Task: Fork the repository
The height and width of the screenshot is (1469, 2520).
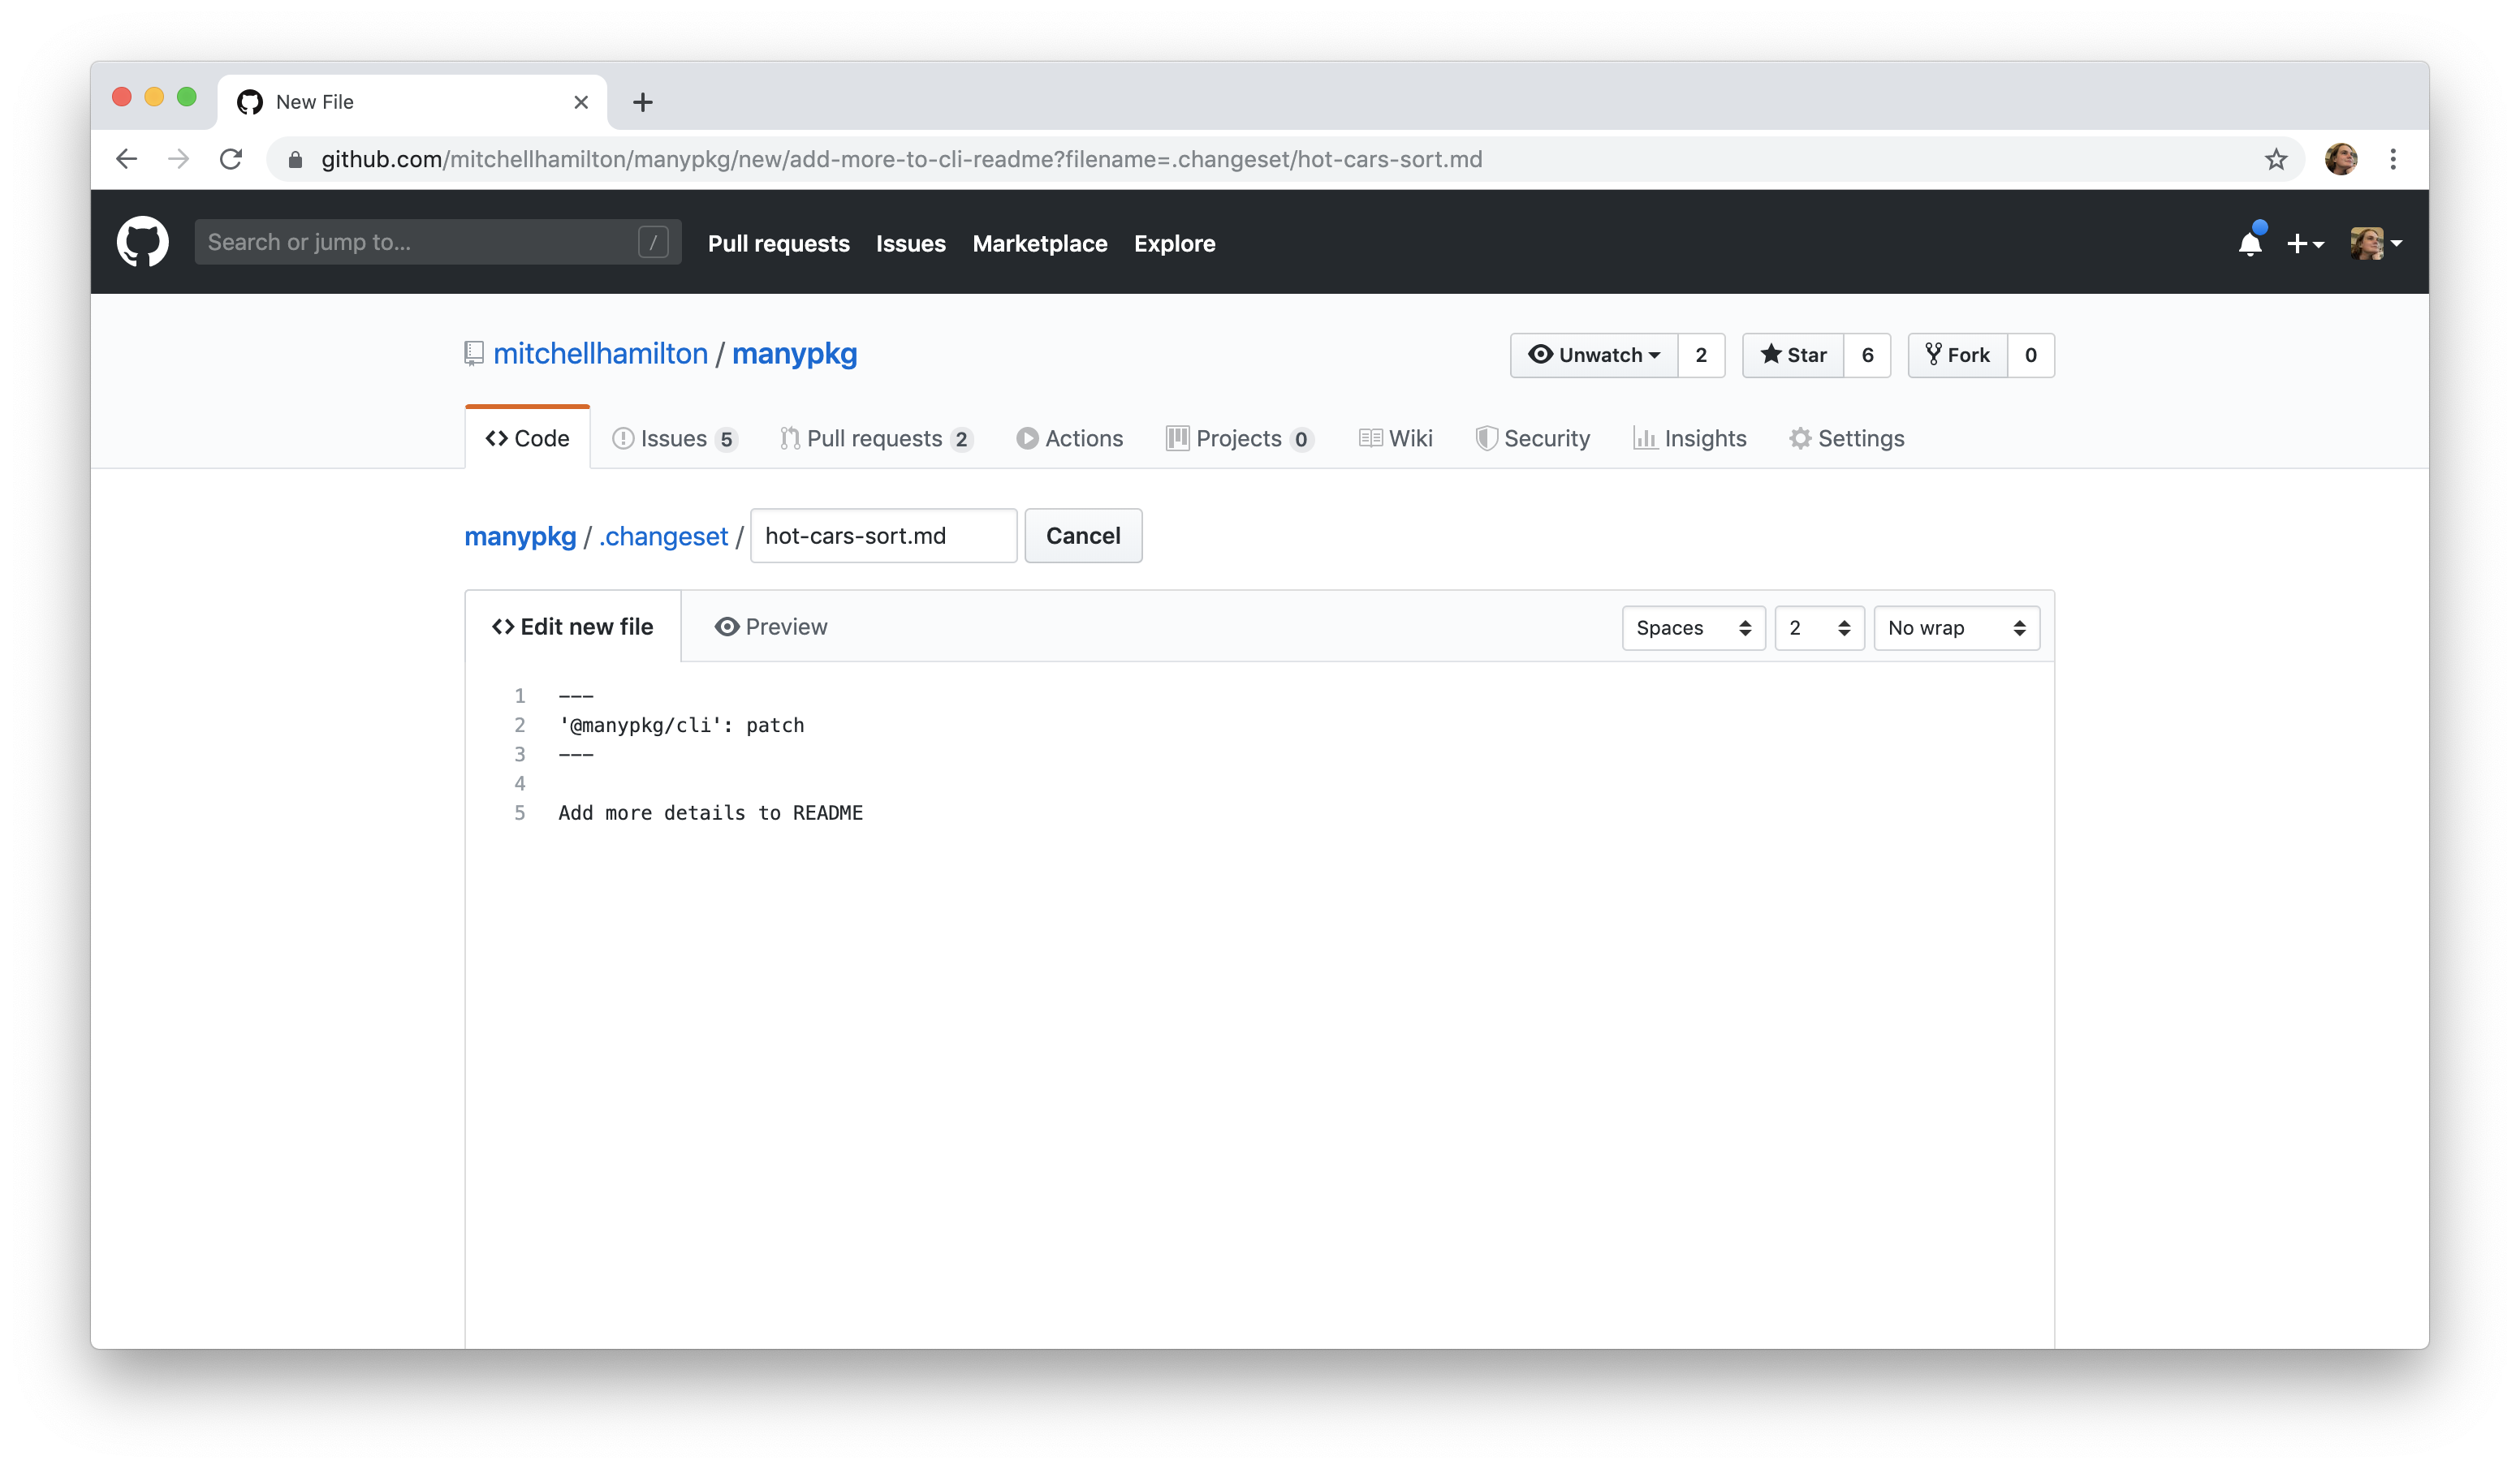Action: [1958, 355]
